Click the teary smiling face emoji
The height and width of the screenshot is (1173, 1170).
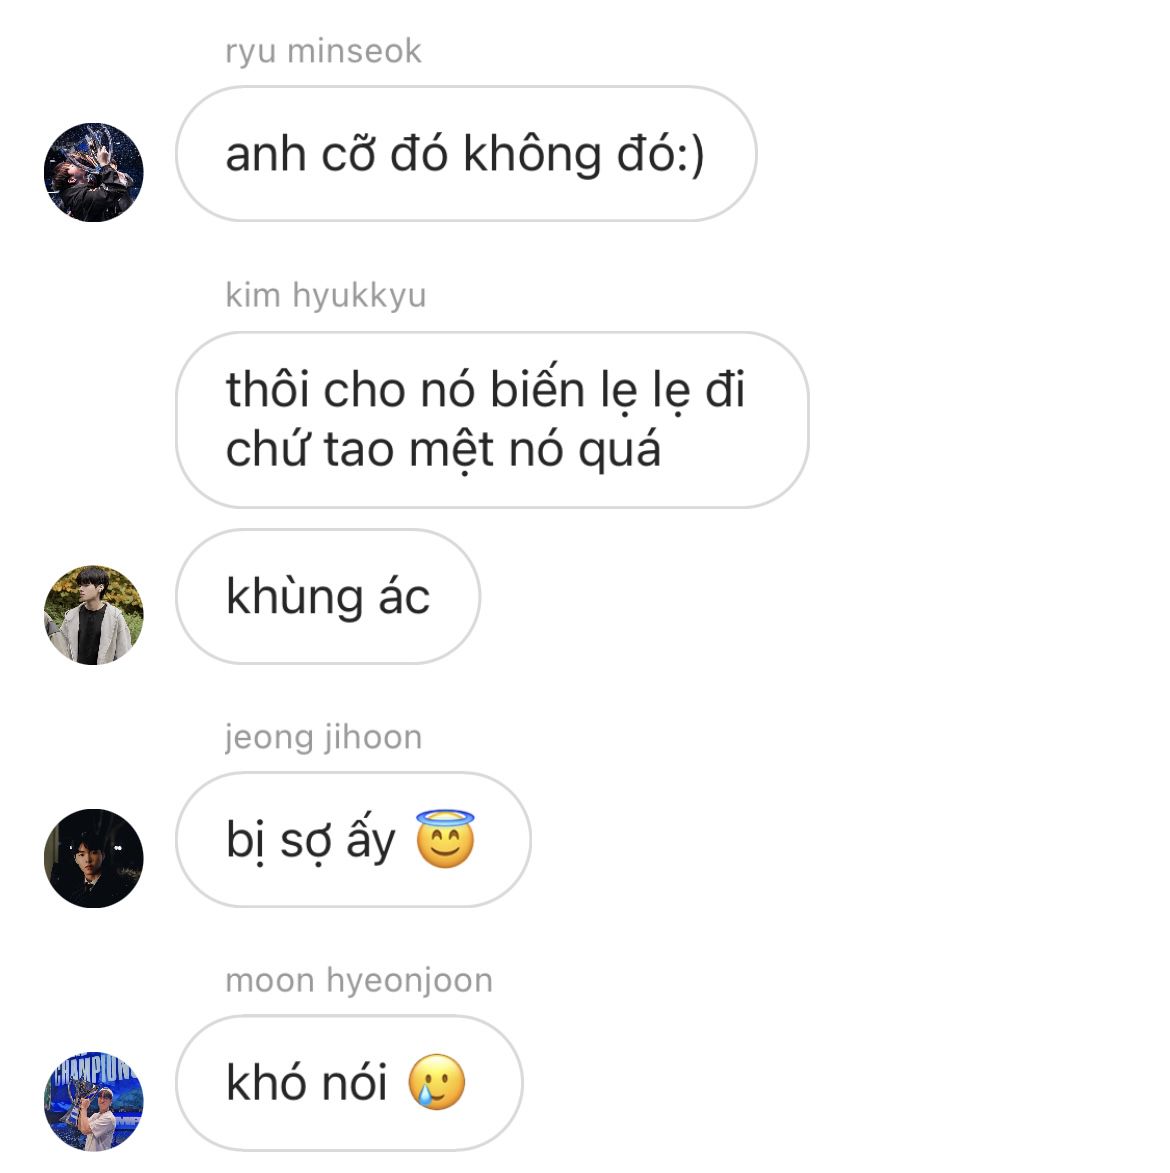click(x=437, y=1082)
